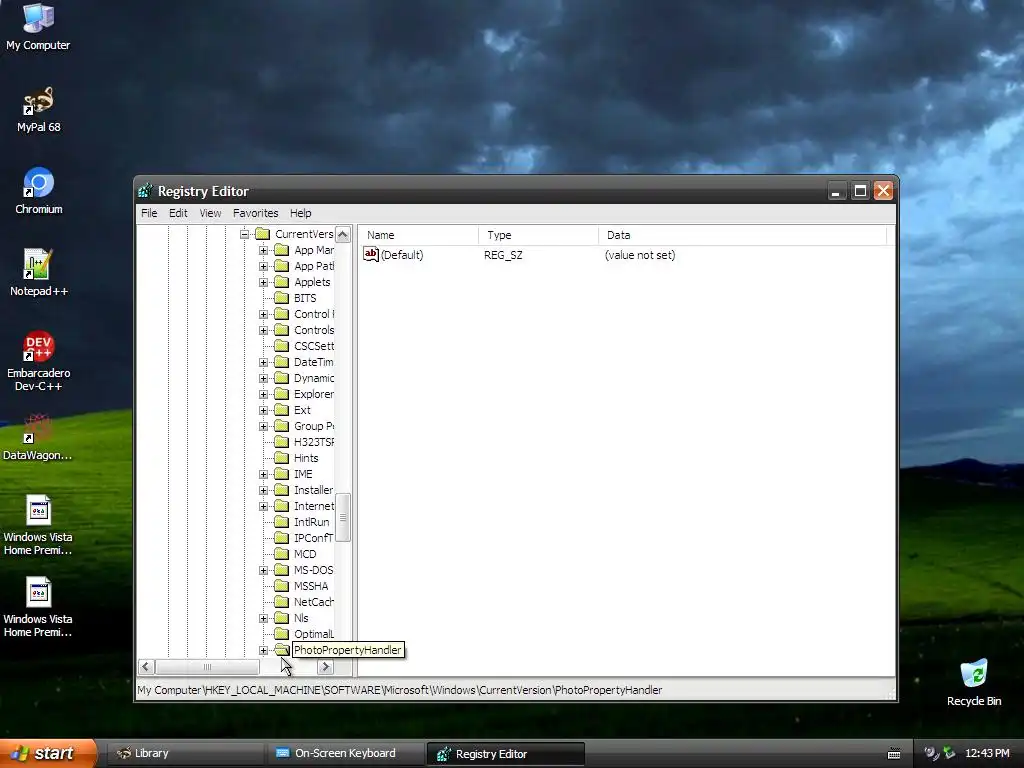Click the horizontal scrollbar thumb in tree
Screen dimensions: 1024x768
coord(207,667)
